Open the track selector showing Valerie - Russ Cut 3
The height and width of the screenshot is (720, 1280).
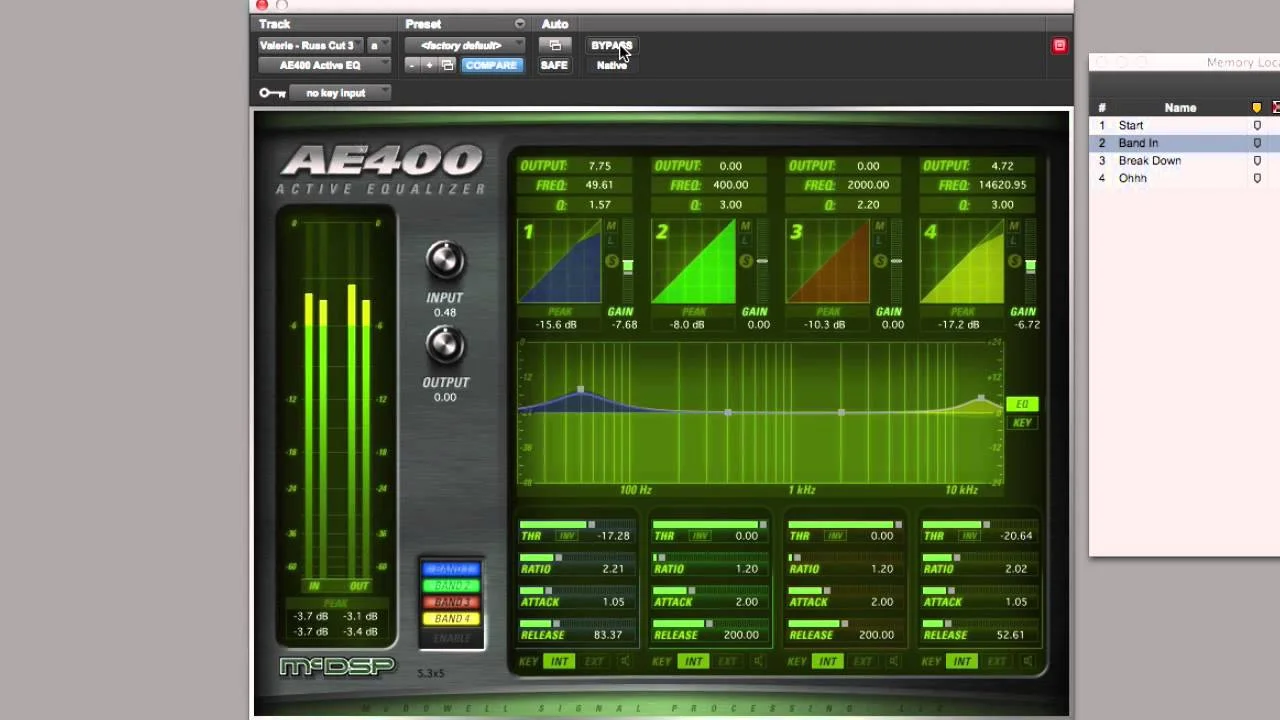[308, 45]
